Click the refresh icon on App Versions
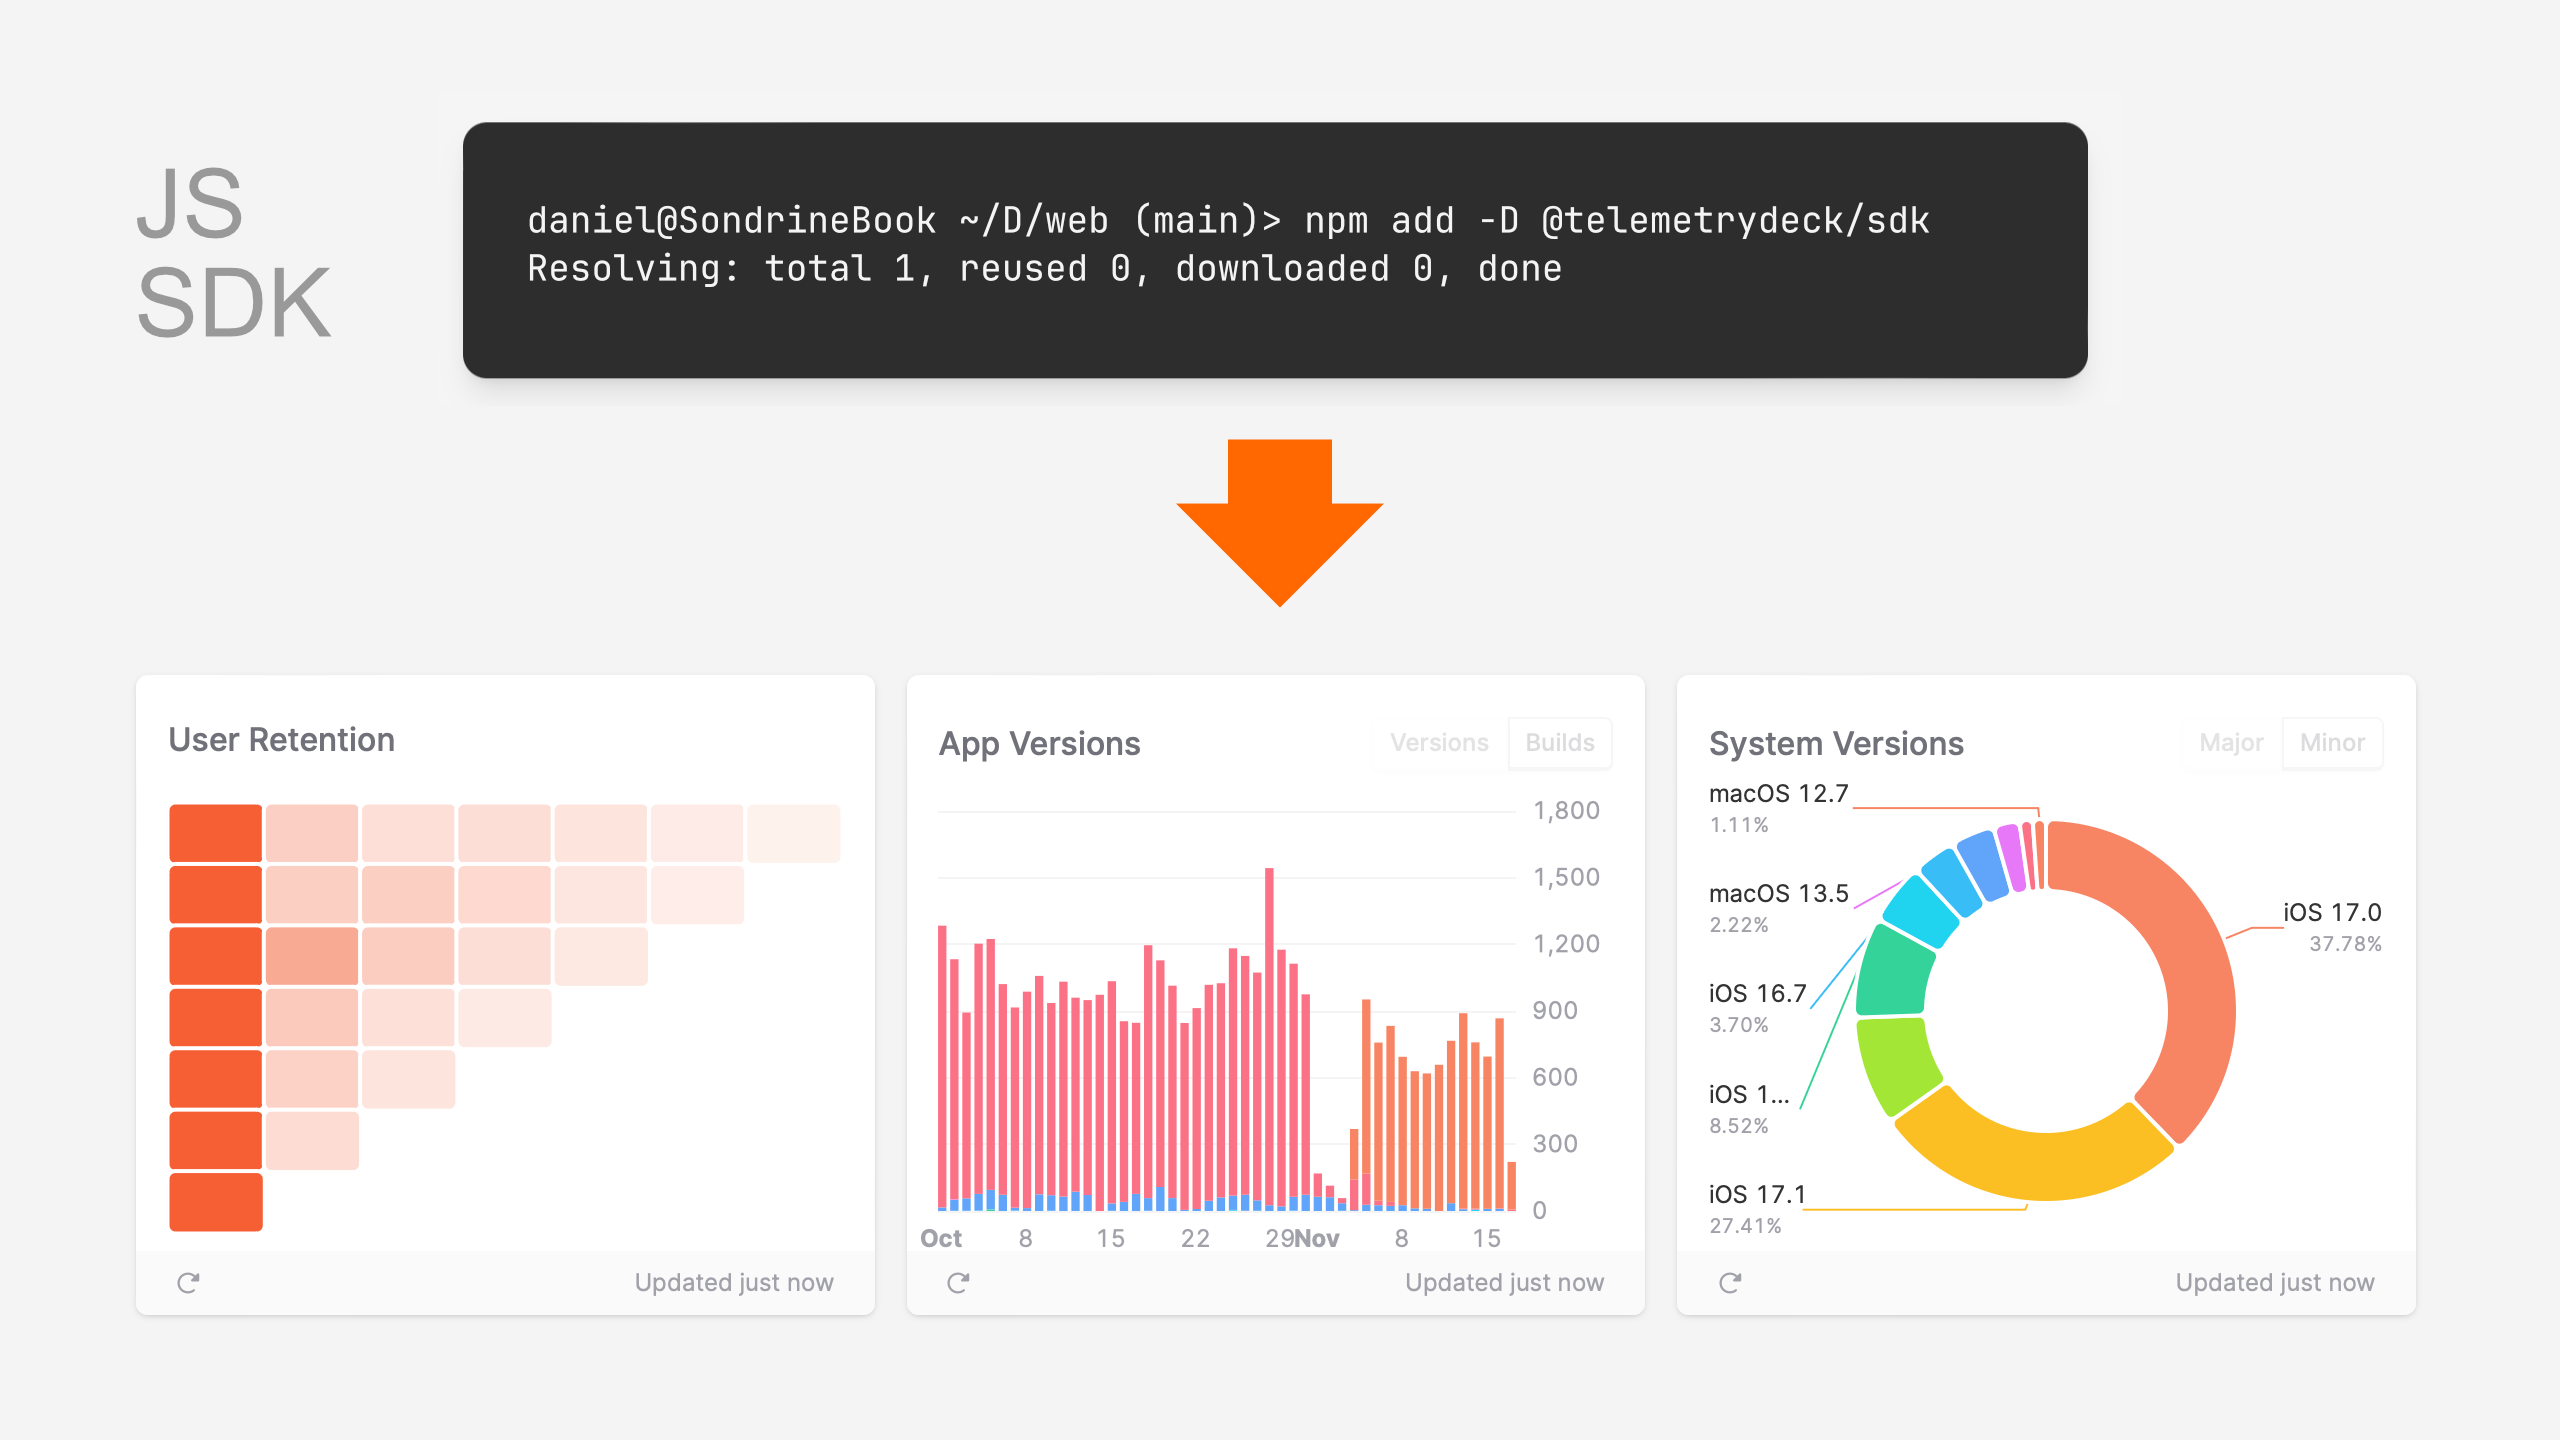This screenshot has height=1440, width=2560. [958, 1280]
